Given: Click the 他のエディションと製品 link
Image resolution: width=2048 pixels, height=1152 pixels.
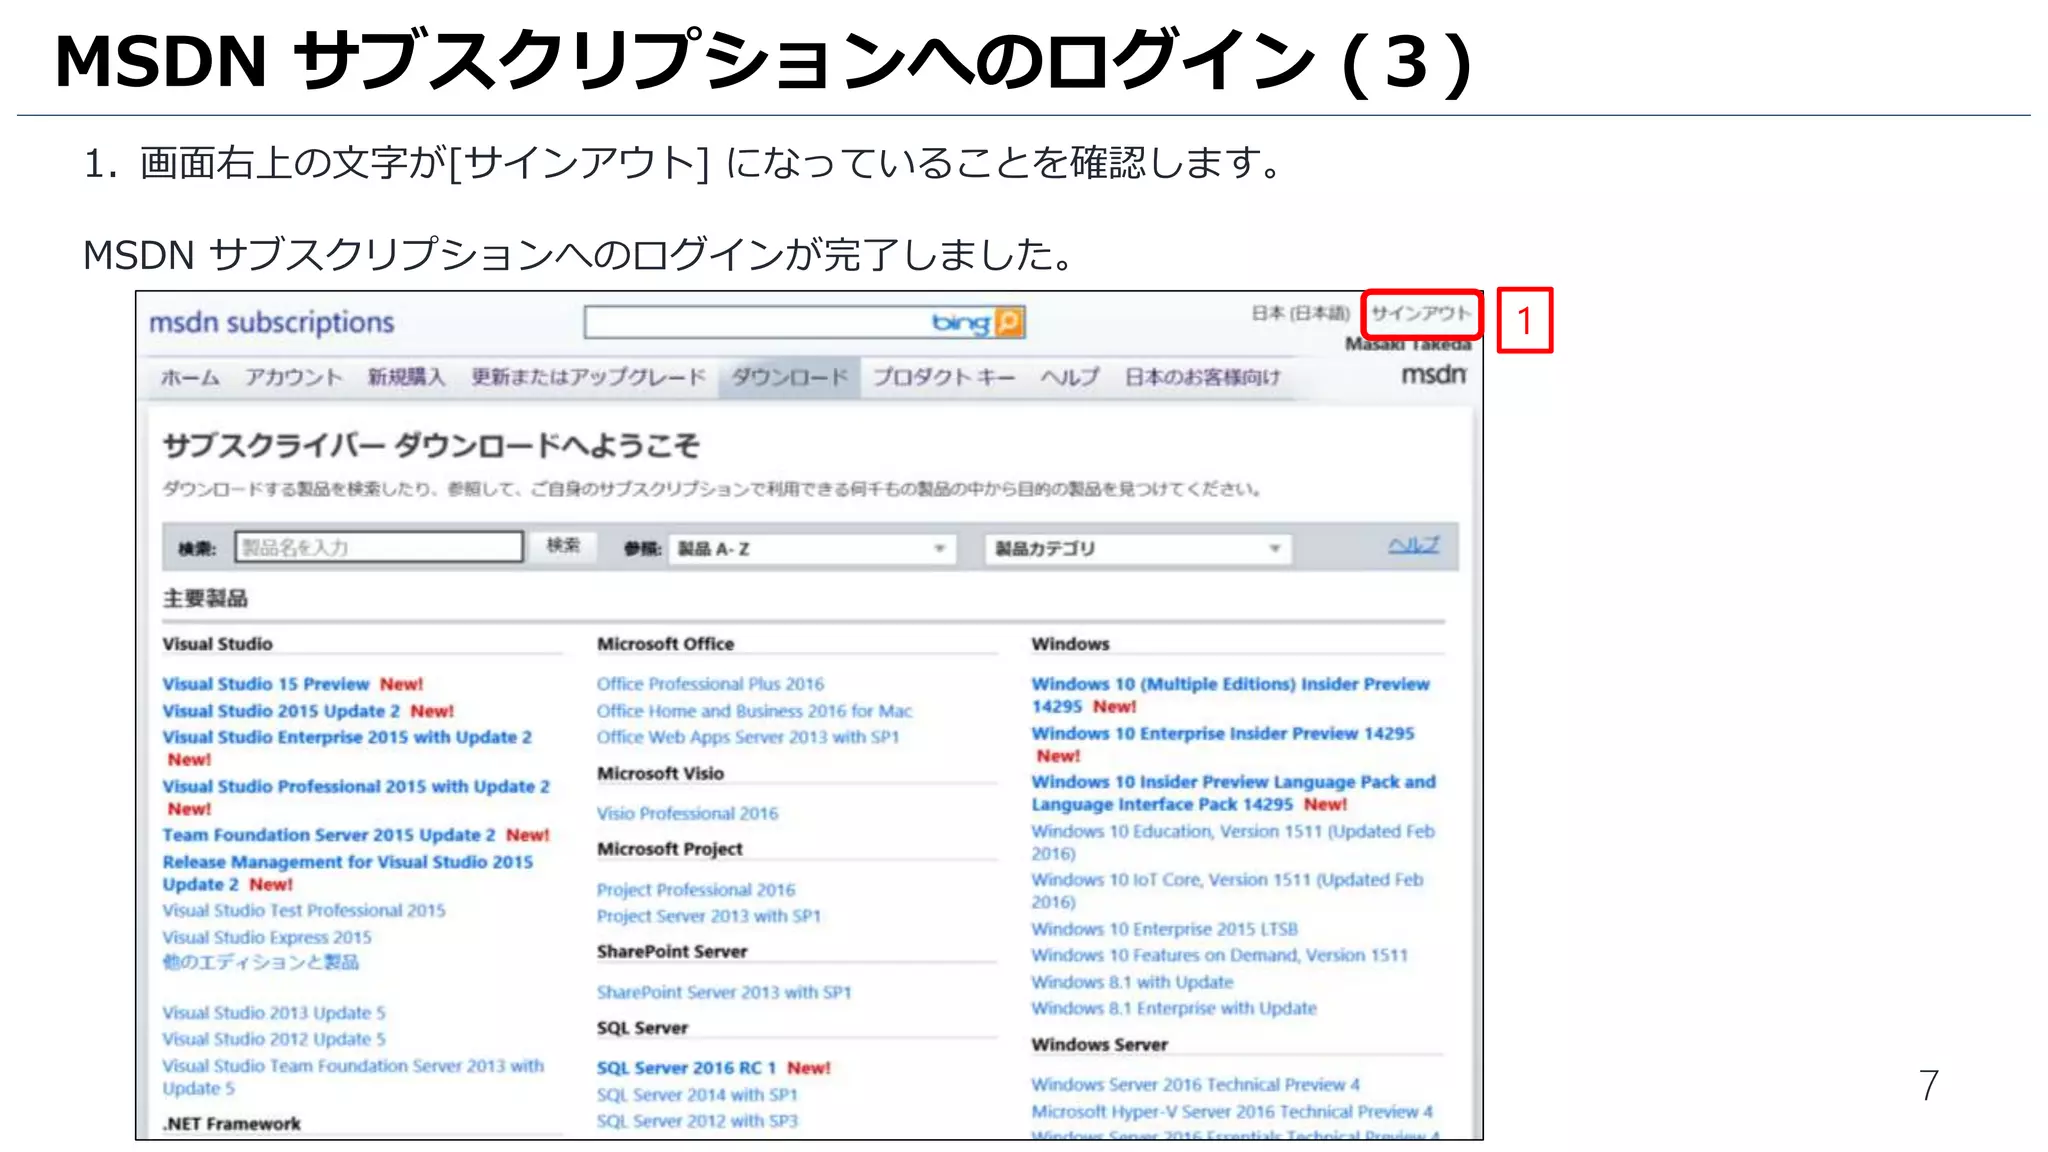Looking at the screenshot, I should pos(261,962).
